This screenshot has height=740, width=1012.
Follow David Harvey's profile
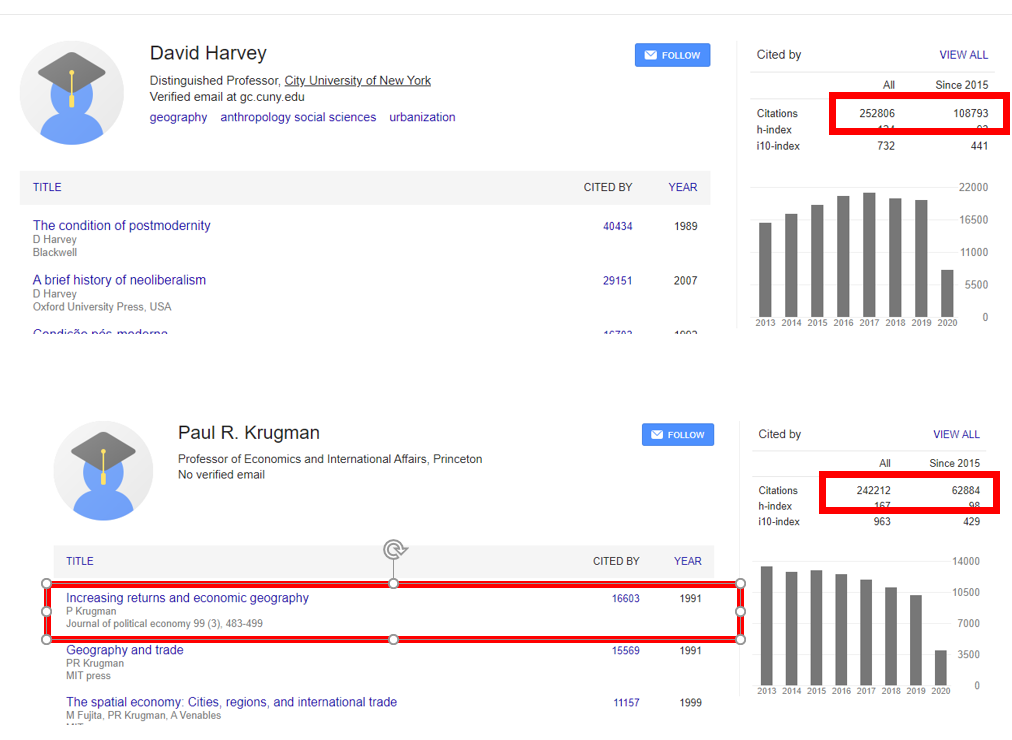coord(673,55)
